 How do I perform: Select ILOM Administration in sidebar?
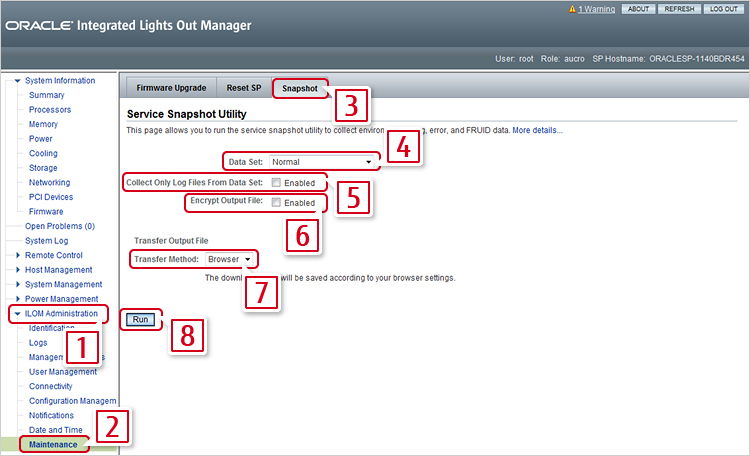61,313
